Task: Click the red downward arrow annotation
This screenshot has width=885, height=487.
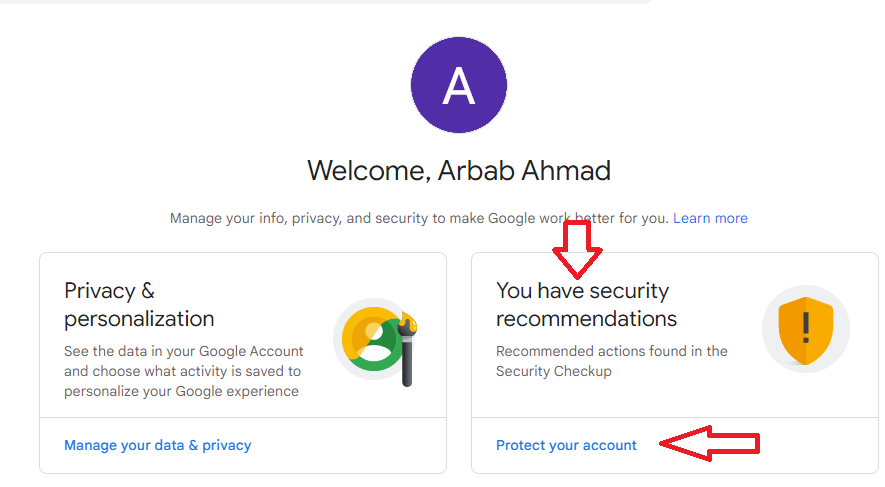Action: click(x=577, y=250)
